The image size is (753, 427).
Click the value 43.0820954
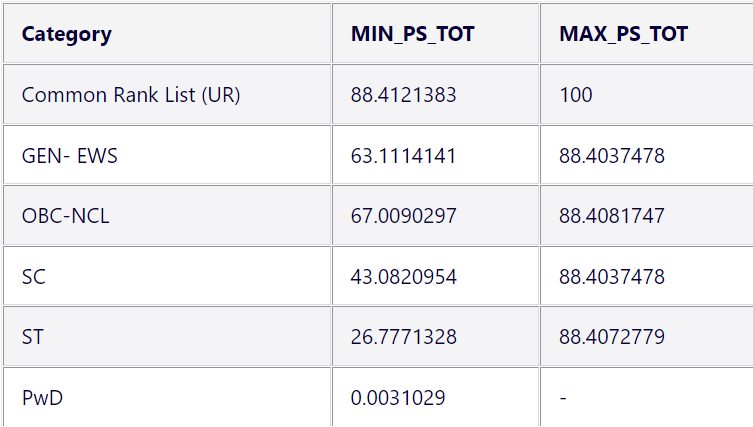403,277
